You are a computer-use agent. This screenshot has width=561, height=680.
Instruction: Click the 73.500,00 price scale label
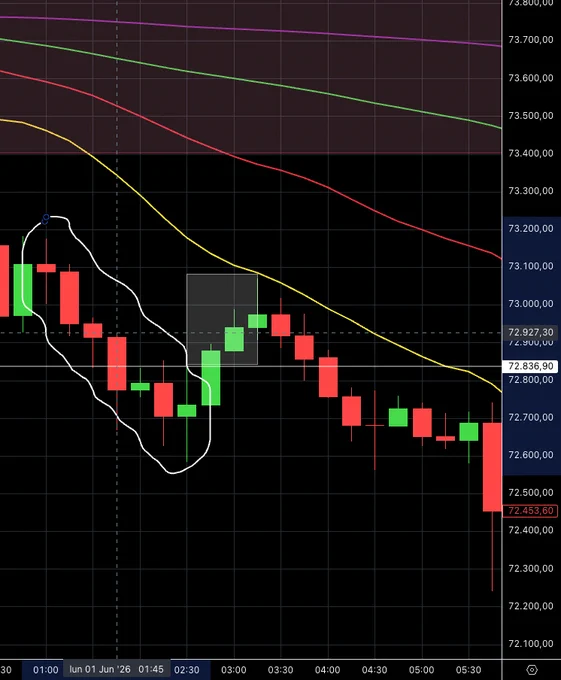pos(531,116)
